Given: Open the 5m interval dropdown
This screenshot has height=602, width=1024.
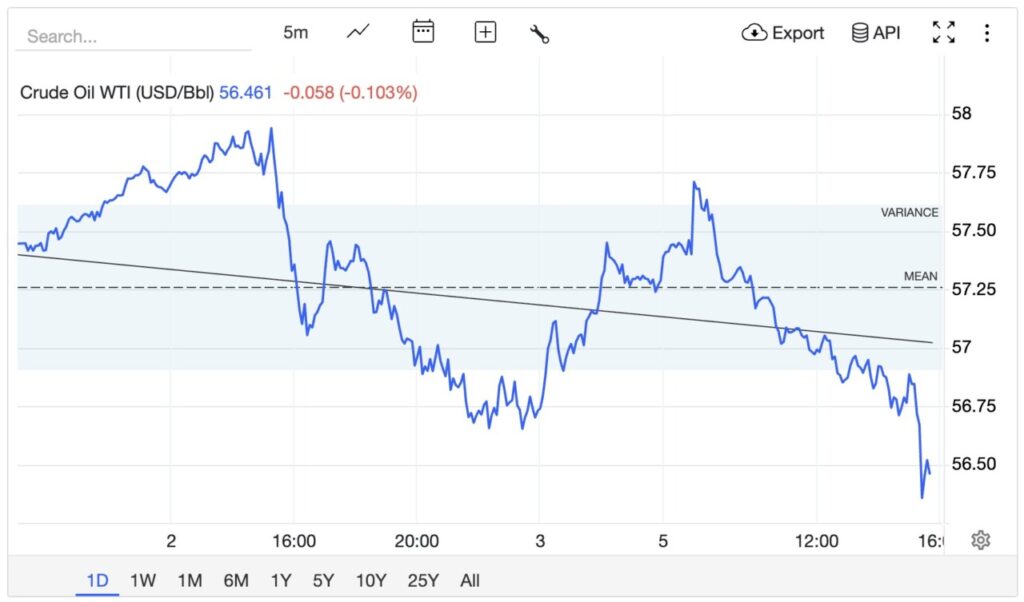Looking at the screenshot, I should [296, 32].
